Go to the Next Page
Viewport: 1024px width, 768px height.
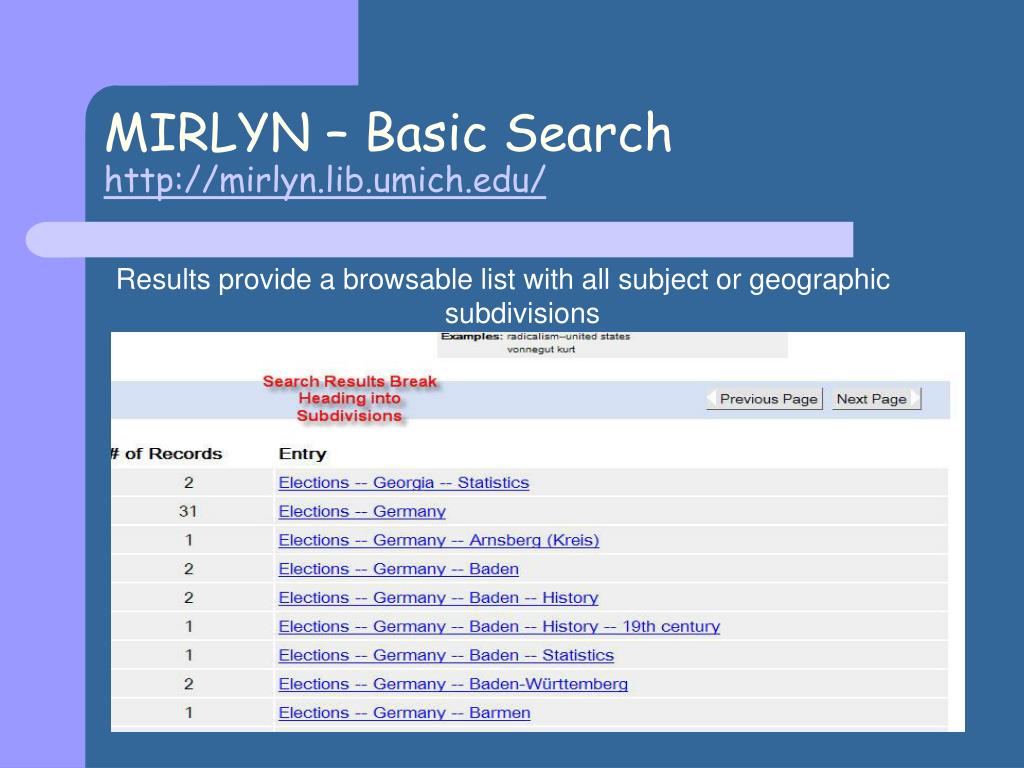[x=876, y=398]
